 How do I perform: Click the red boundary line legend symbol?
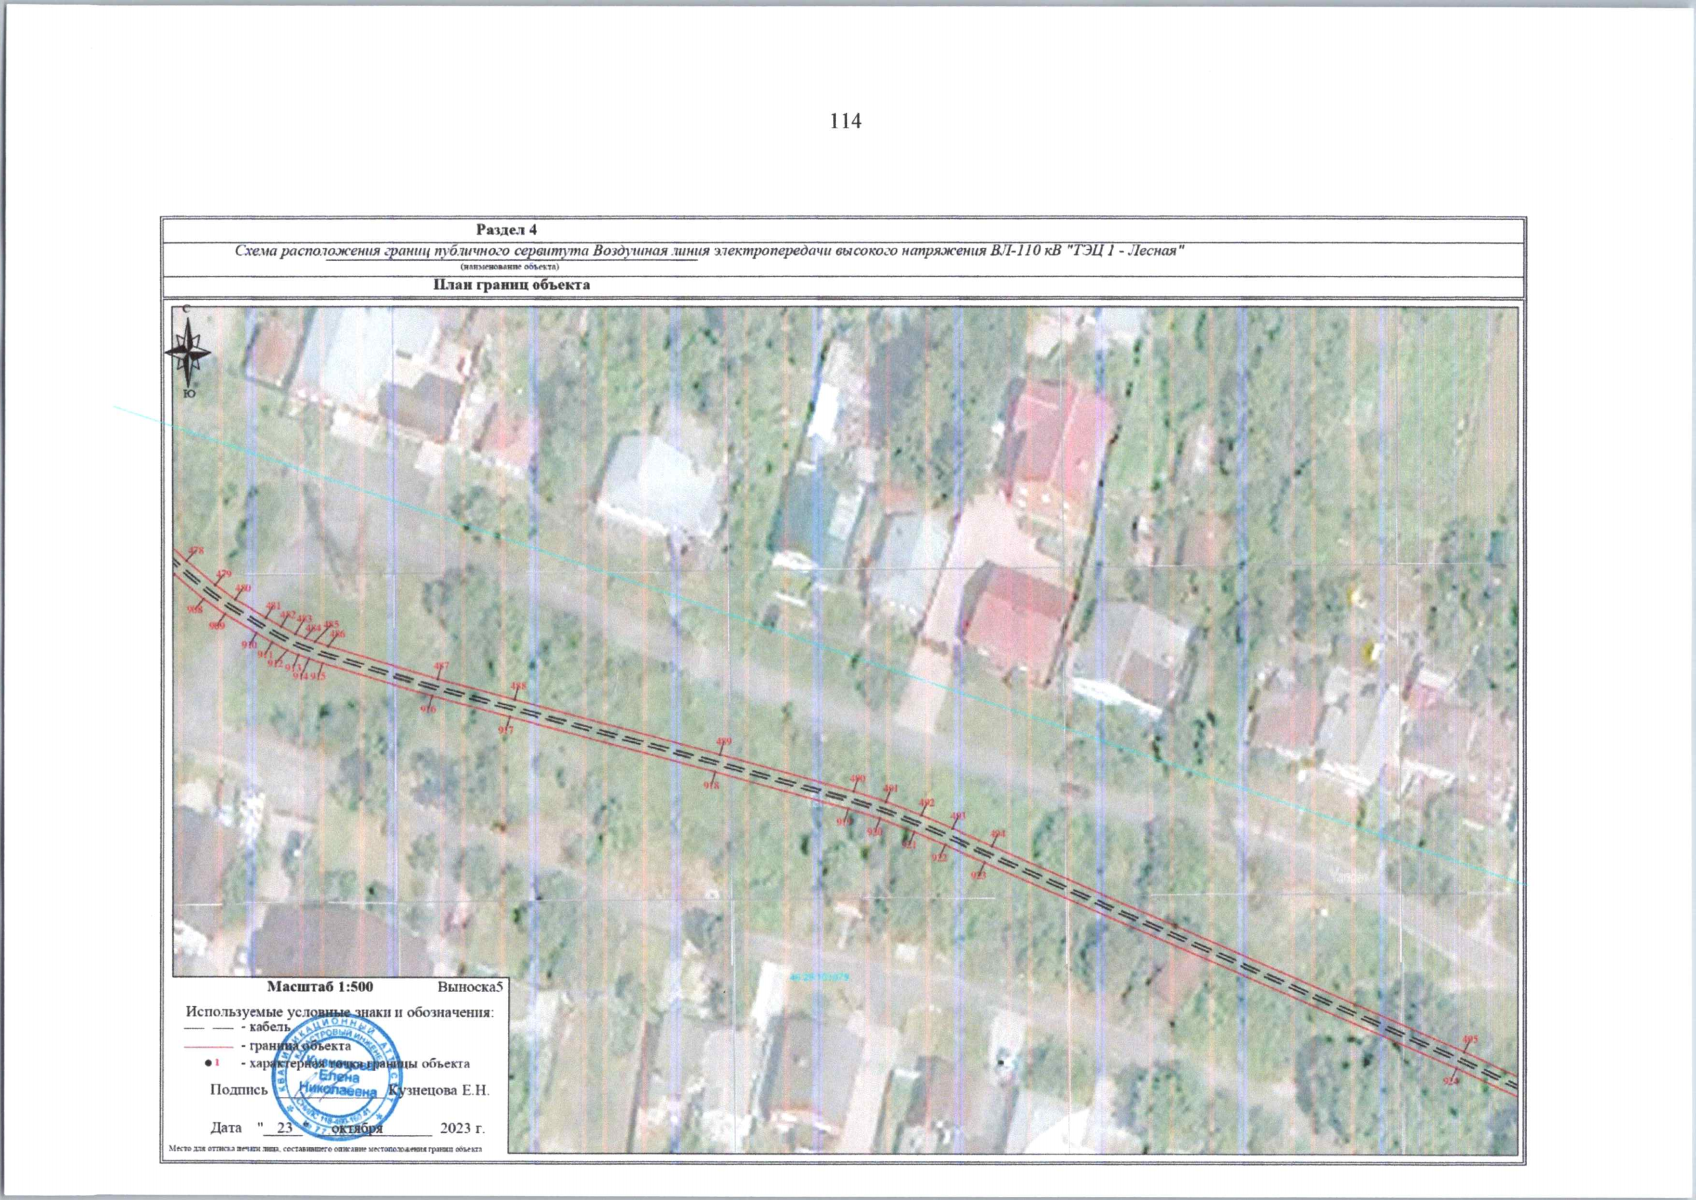(x=209, y=1046)
